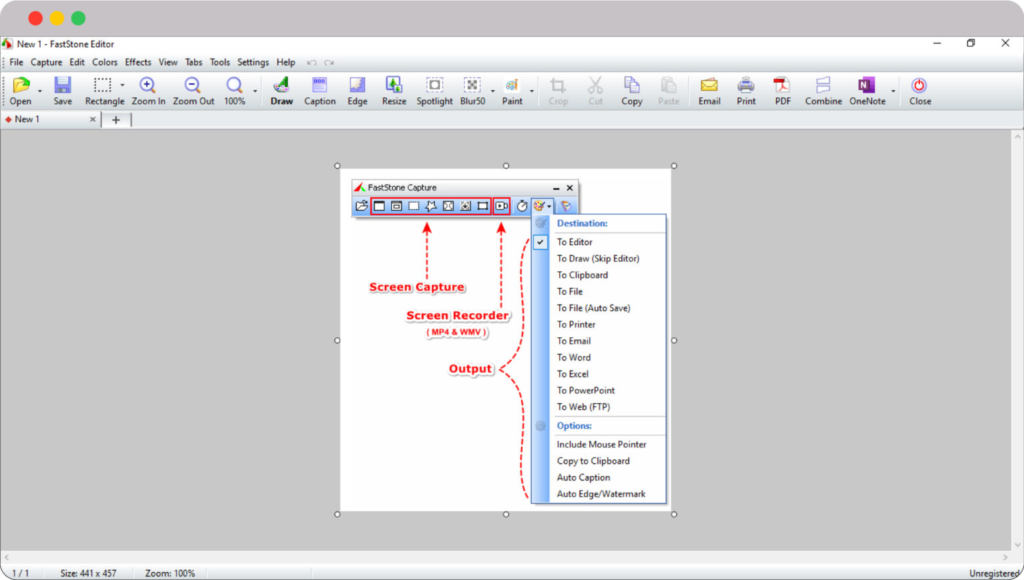Expand the Open button dropdown arrow
1024x580 pixels.
[x=40, y=91]
